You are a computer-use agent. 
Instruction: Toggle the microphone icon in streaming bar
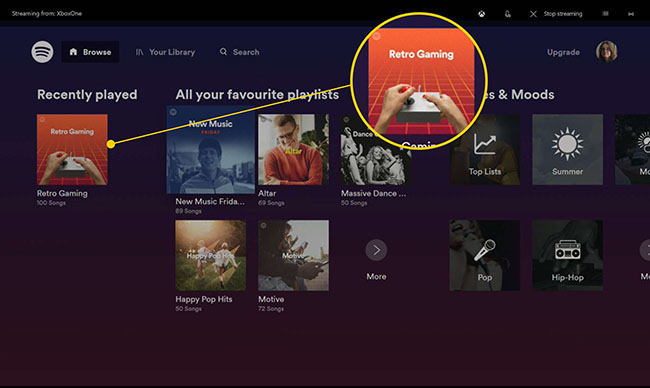point(508,14)
